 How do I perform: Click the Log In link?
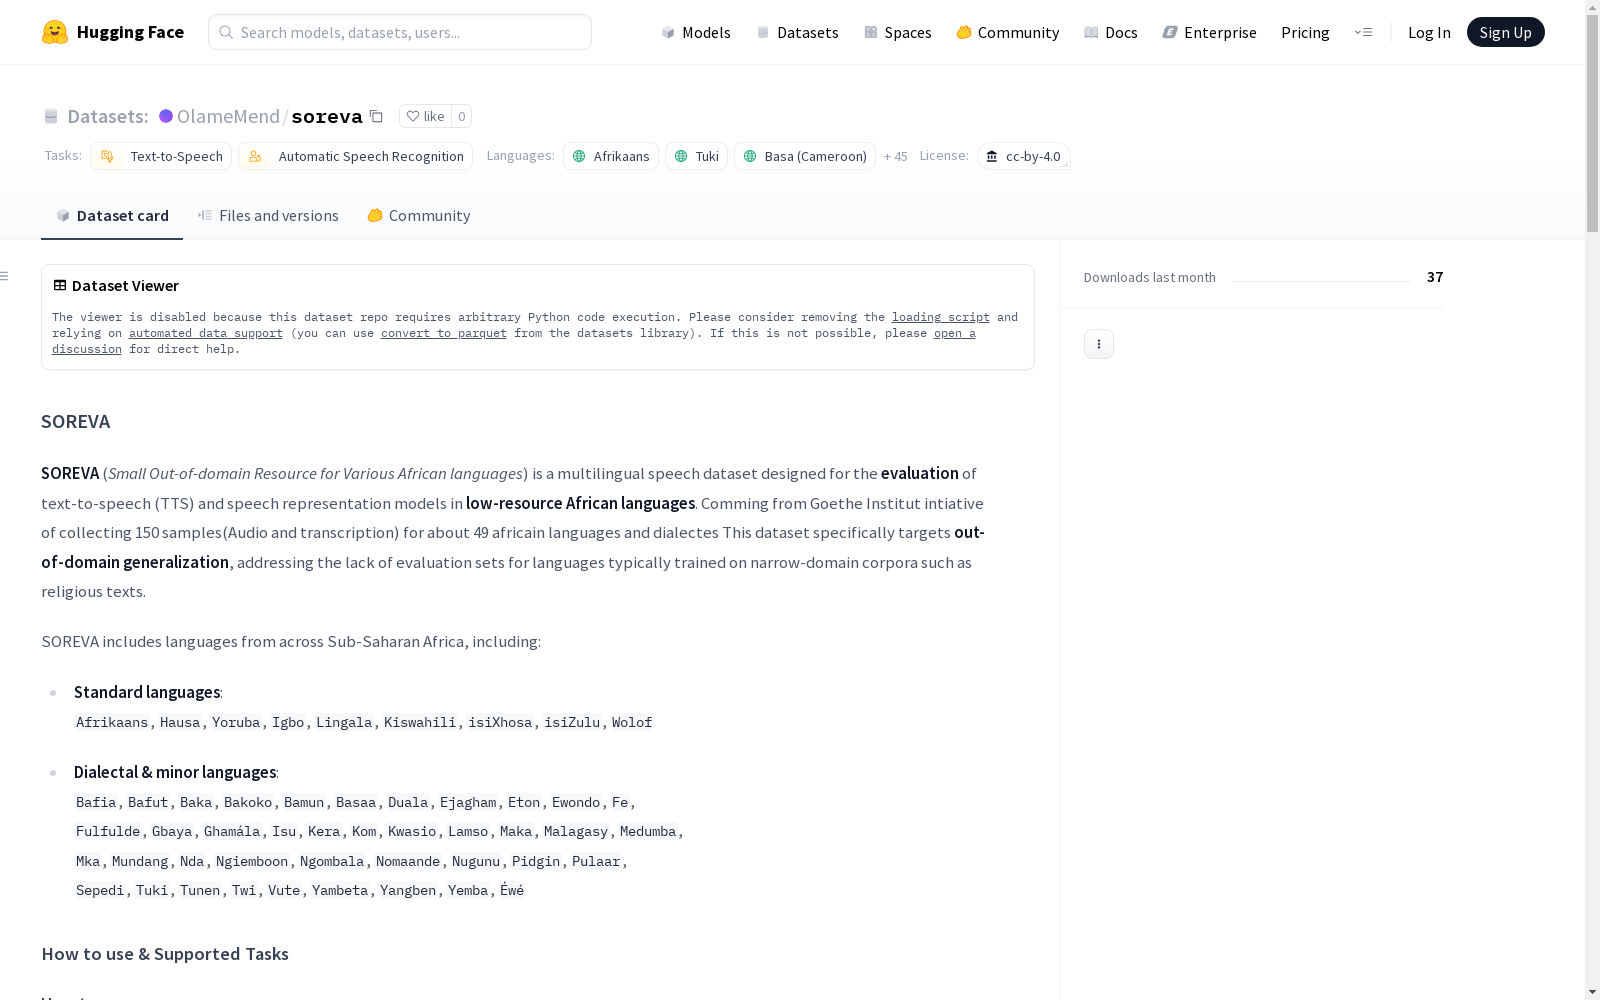[x=1429, y=32]
